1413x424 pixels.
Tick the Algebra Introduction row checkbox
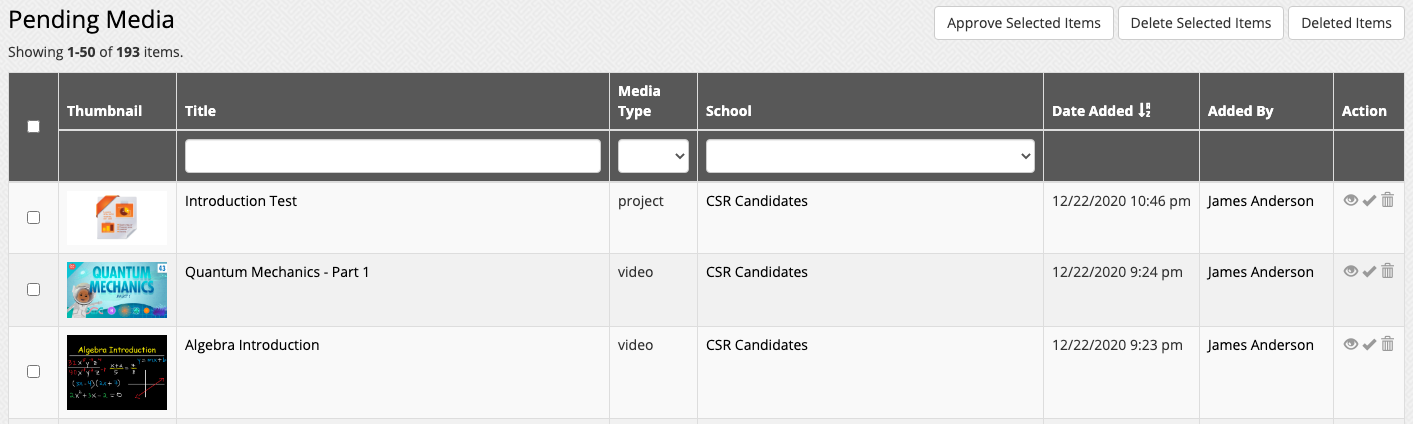pos(33,371)
